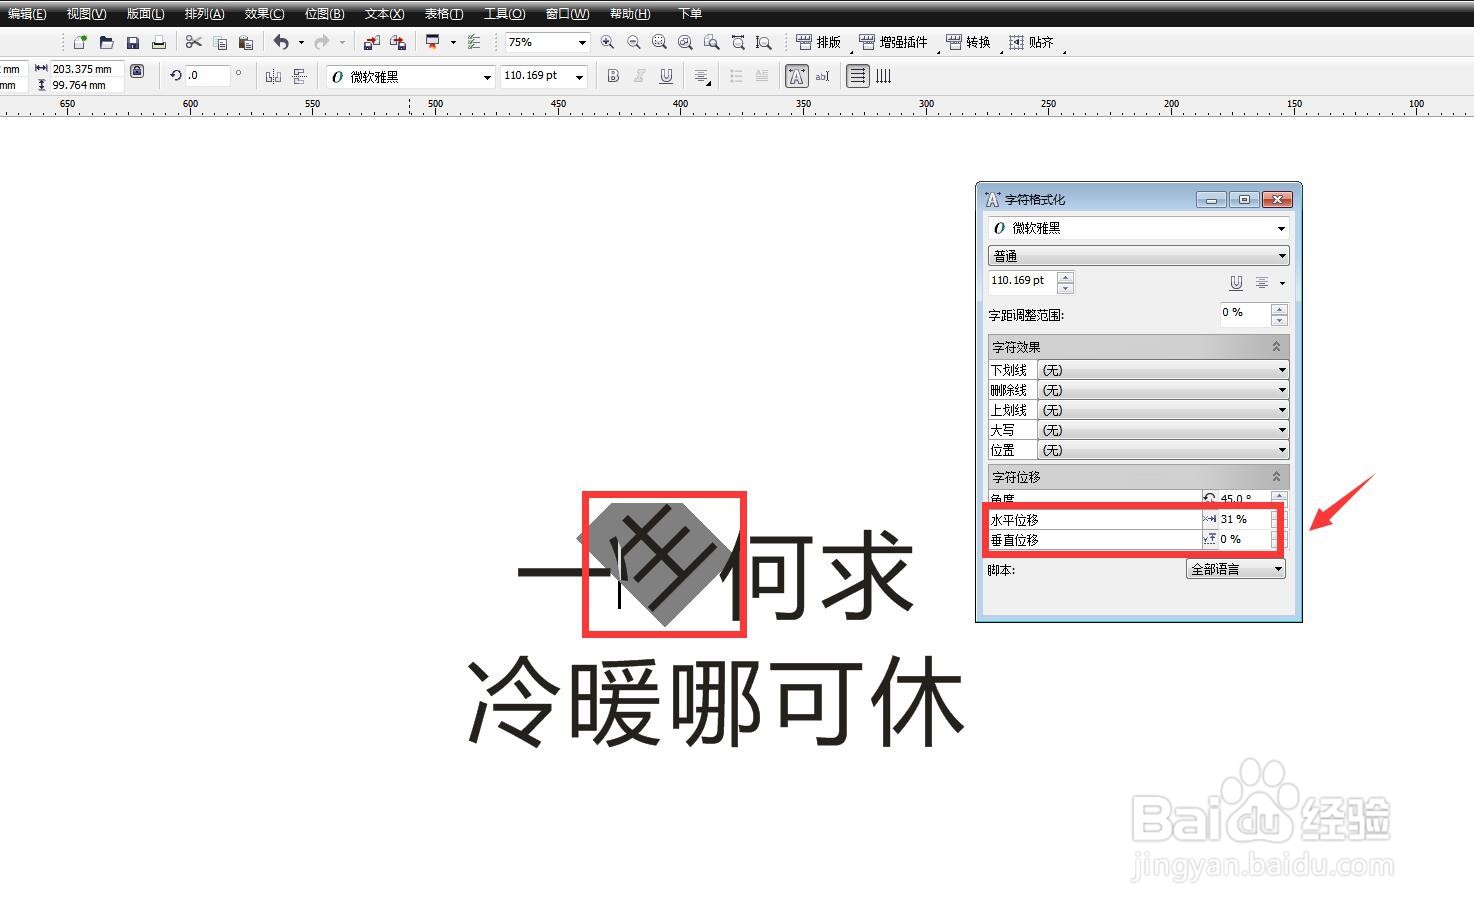1474x916 pixels.
Task: Mirror text horizontally icon
Action: tap(273, 76)
